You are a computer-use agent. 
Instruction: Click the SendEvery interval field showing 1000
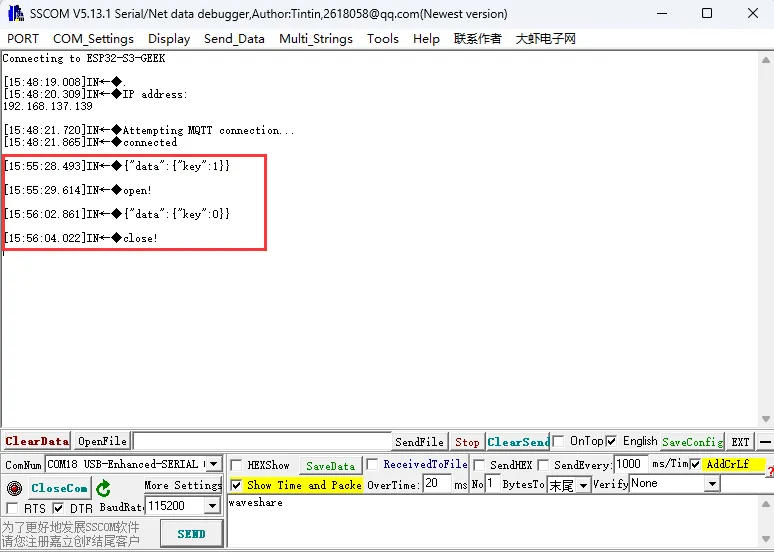click(630, 464)
